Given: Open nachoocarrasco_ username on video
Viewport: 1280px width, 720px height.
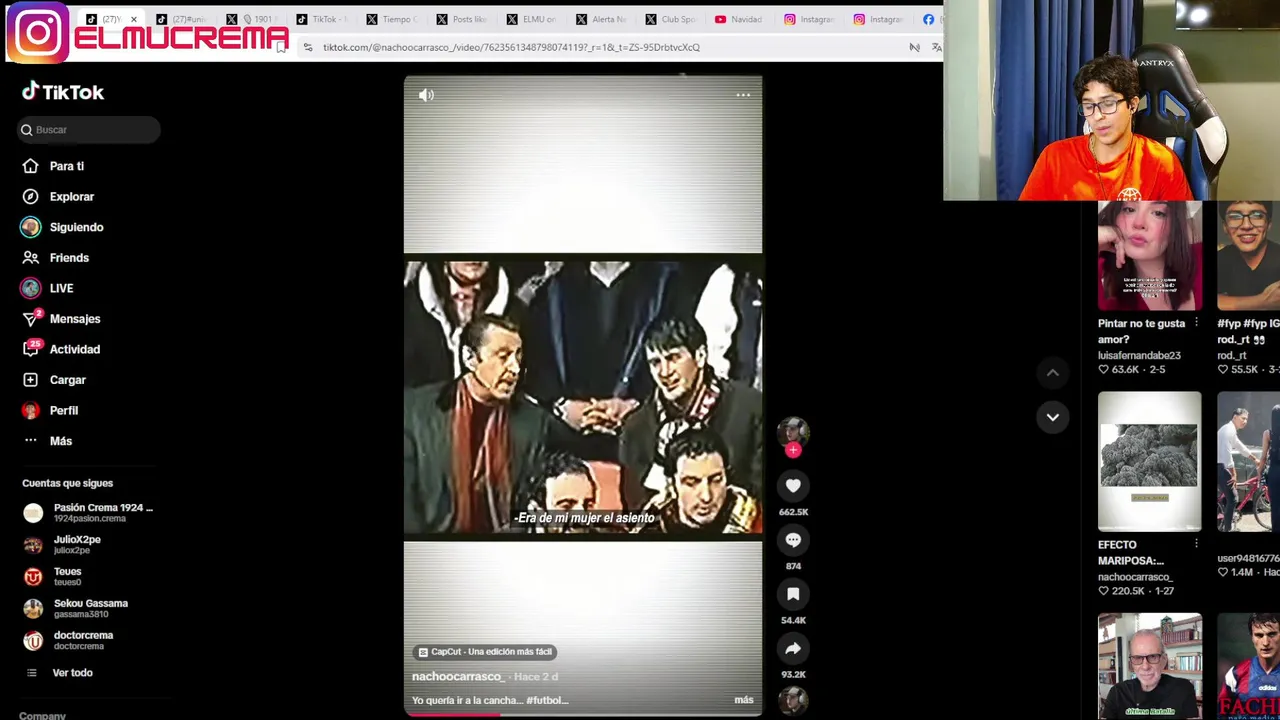Looking at the screenshot, I should pyautogui.click(x=458, y=677).
